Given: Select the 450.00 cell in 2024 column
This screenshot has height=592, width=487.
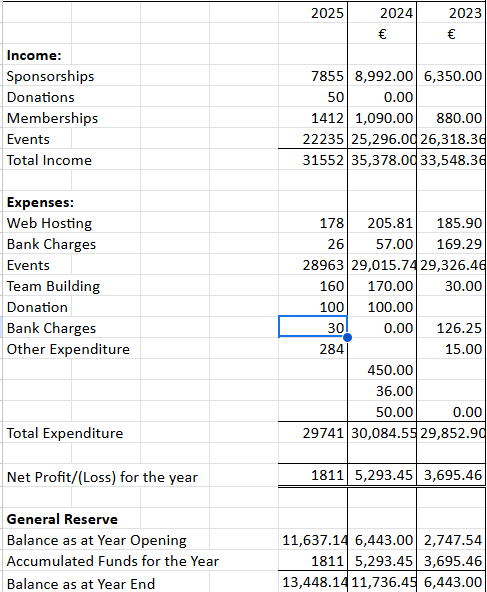Looking at the screenshot, I should click(382, 370).
